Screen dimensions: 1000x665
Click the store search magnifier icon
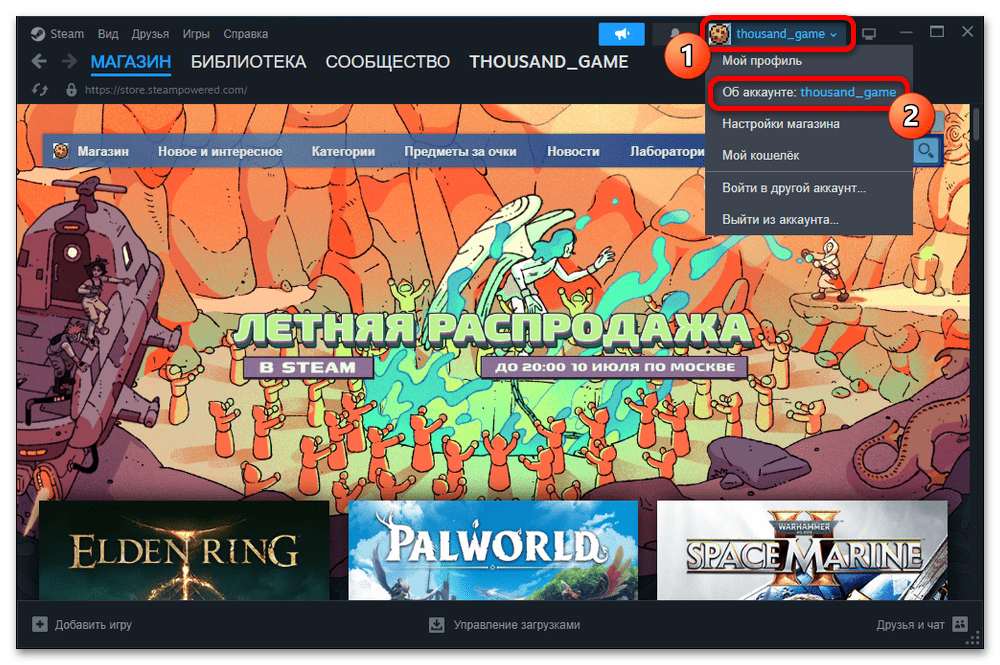(x=927, y=151)
